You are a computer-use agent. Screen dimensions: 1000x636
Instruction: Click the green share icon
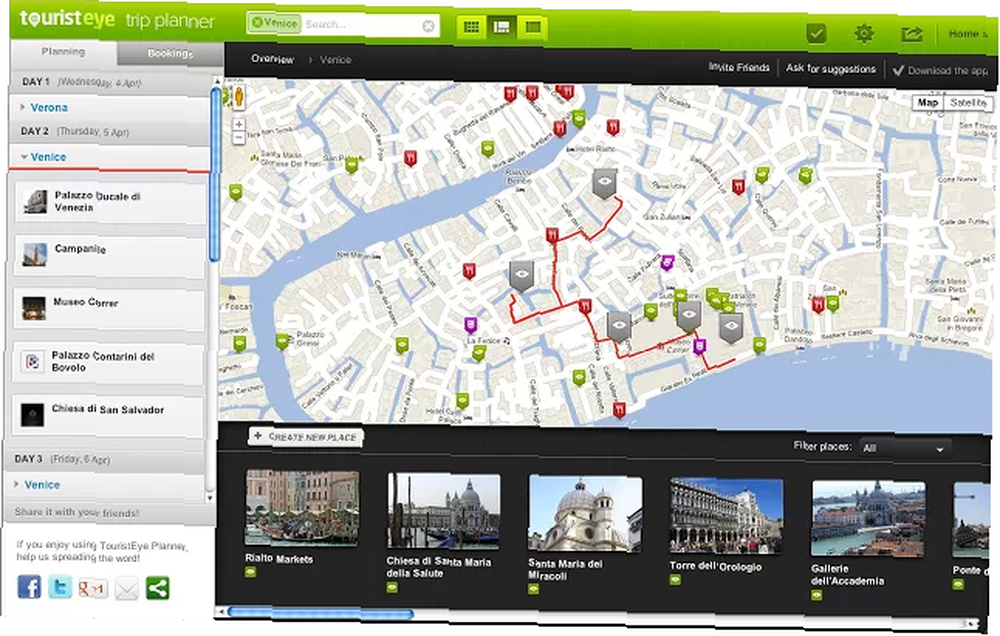coord(158,588)
